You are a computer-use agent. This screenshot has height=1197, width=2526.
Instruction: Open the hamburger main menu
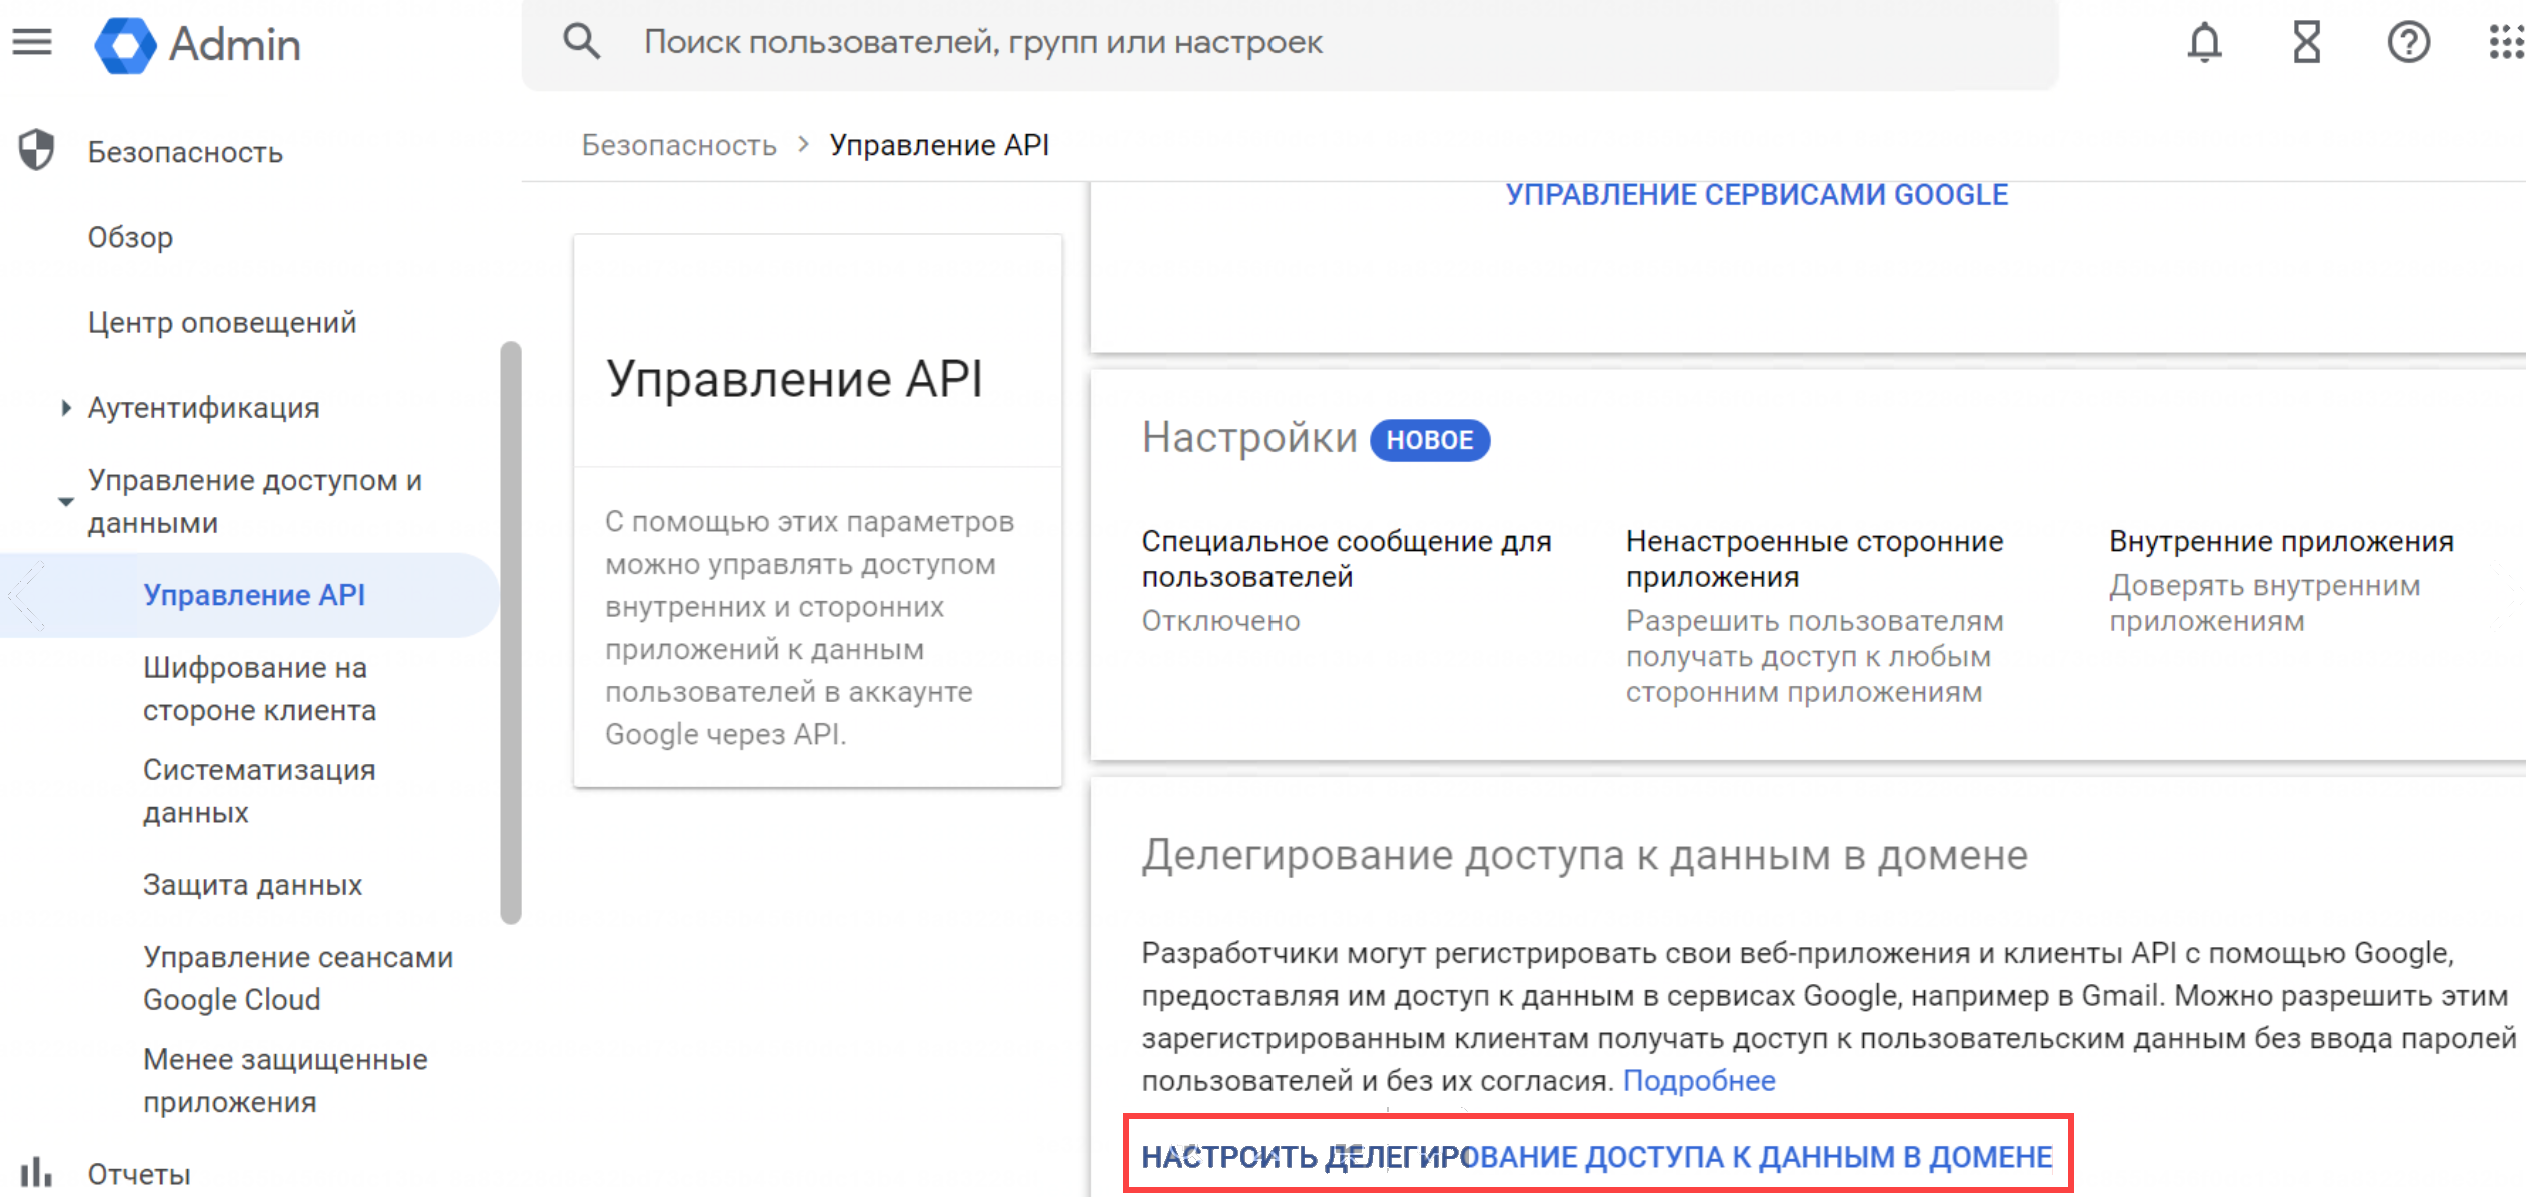32,42
